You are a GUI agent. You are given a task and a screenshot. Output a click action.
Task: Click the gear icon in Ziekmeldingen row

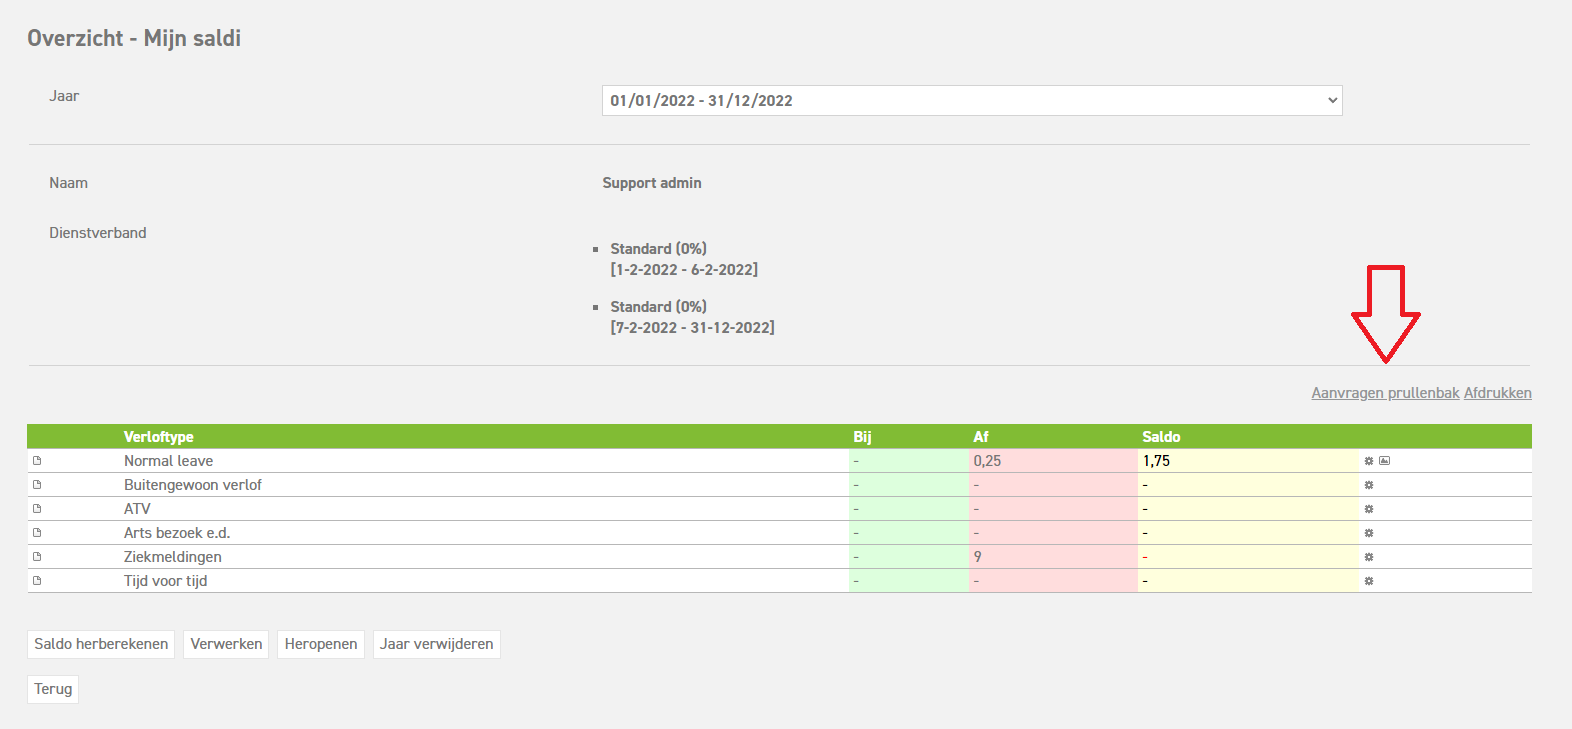point(1369,557)
